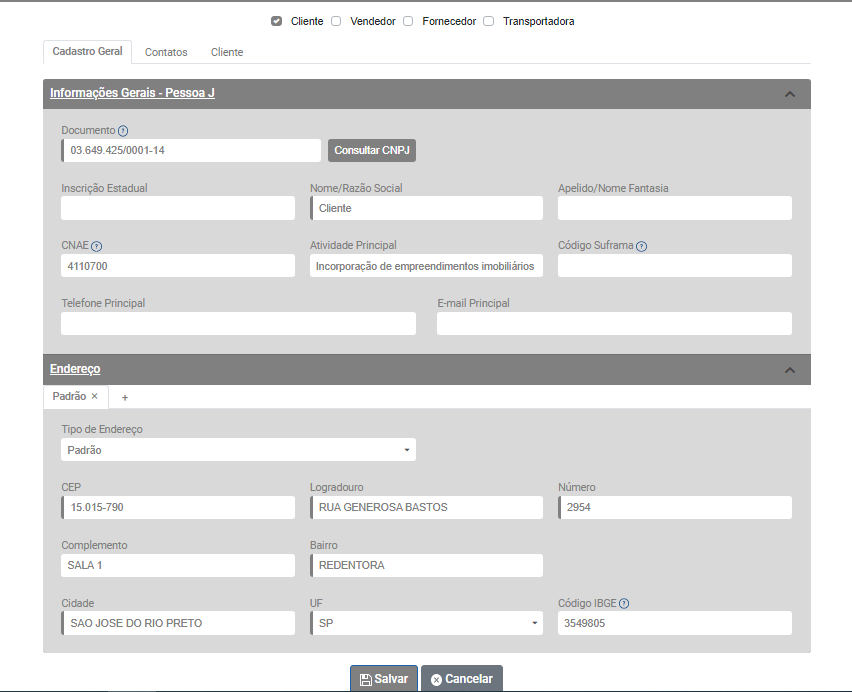Check the Fornecedor checkbox
This screenshot has width=852, height=692.
(x=408, y=21)
